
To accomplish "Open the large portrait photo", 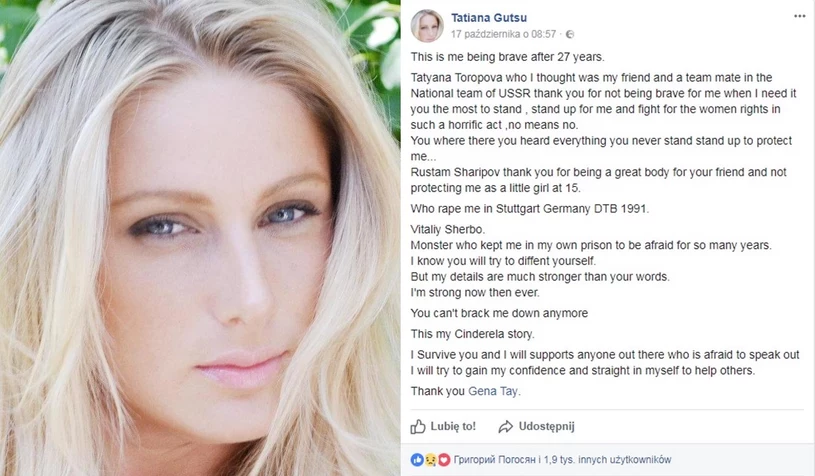I will coord(200,238).
